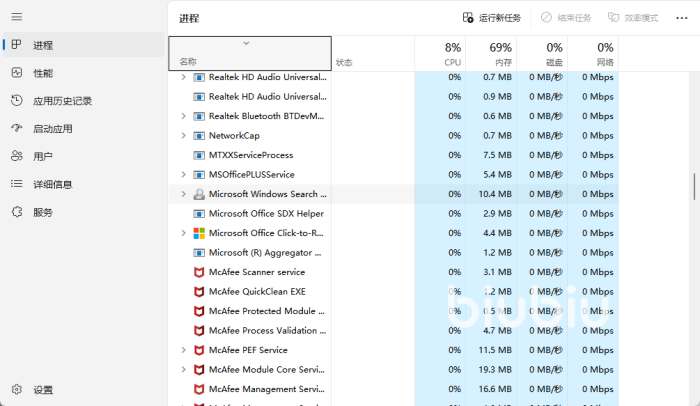Click the process list vertical scrollbar thumb
The image size is (700, 406).
694,186
